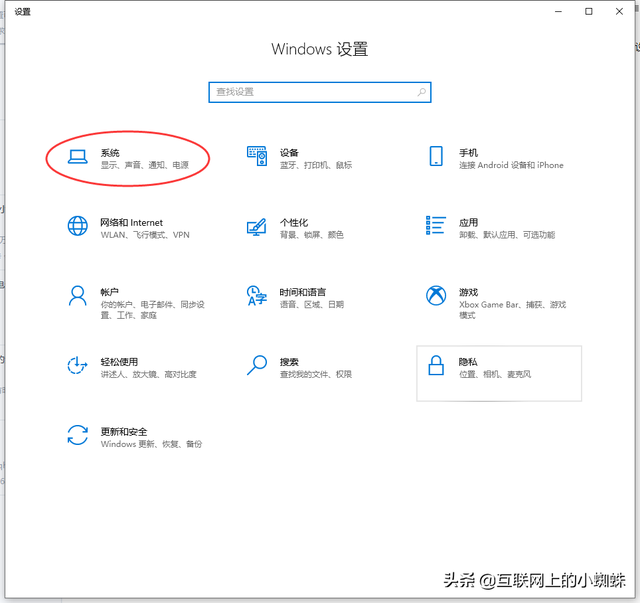Screen dimensions: 640x603
Task: Open the 轻松使用 settings title
Action: click(119, 362)
